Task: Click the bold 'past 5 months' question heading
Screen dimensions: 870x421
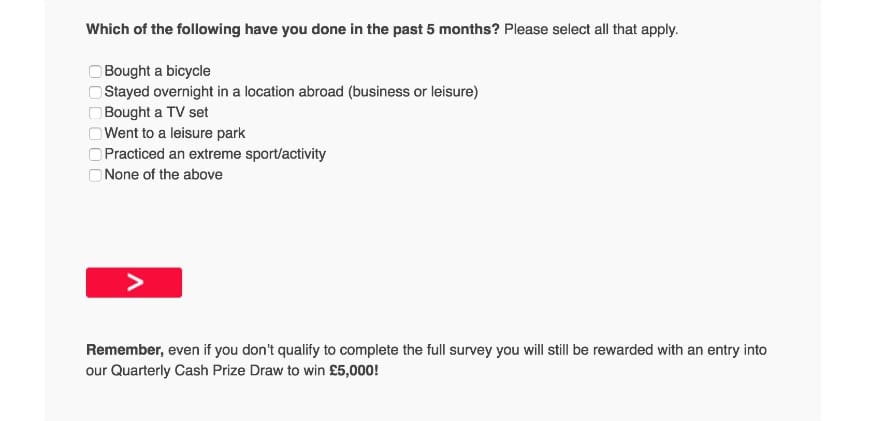Action: [x=293, y=29]
